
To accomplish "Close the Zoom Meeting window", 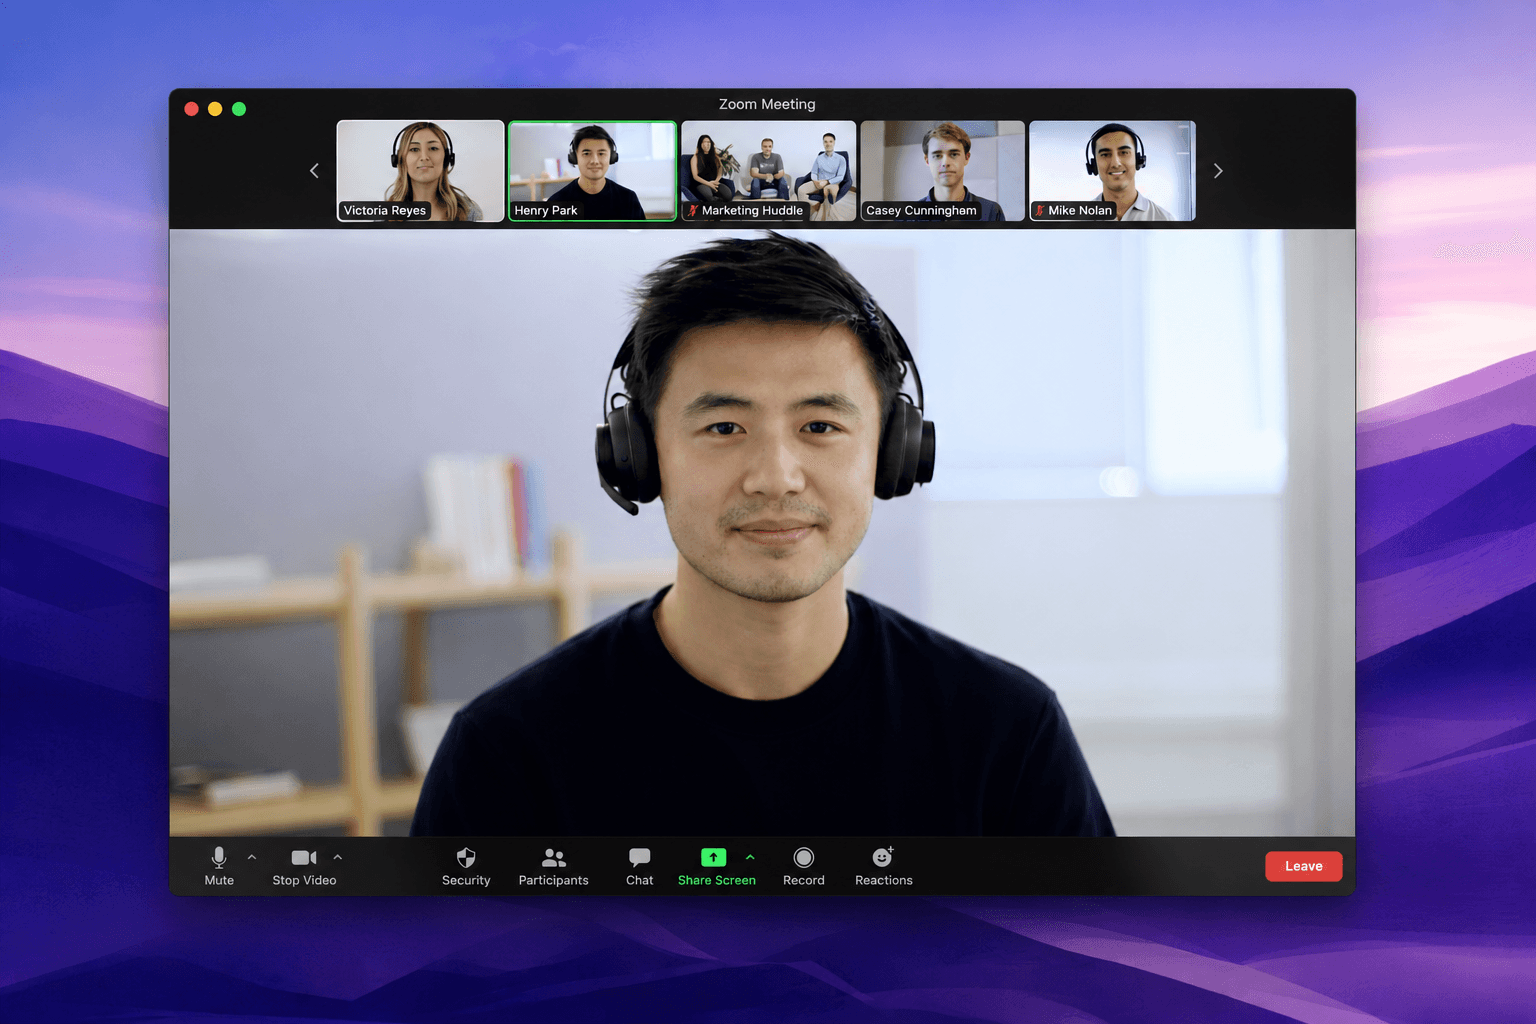I will [x=191, y=109].
